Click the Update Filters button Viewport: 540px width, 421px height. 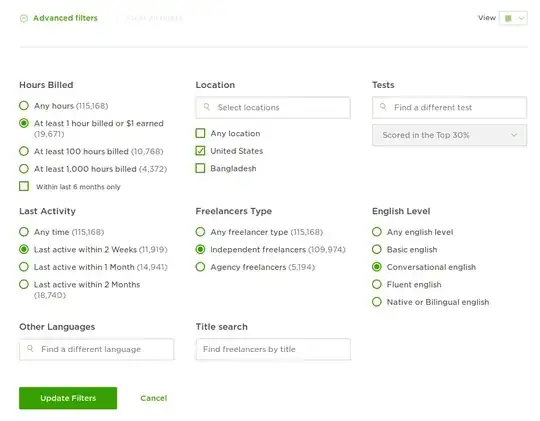(x=68, y=398)
